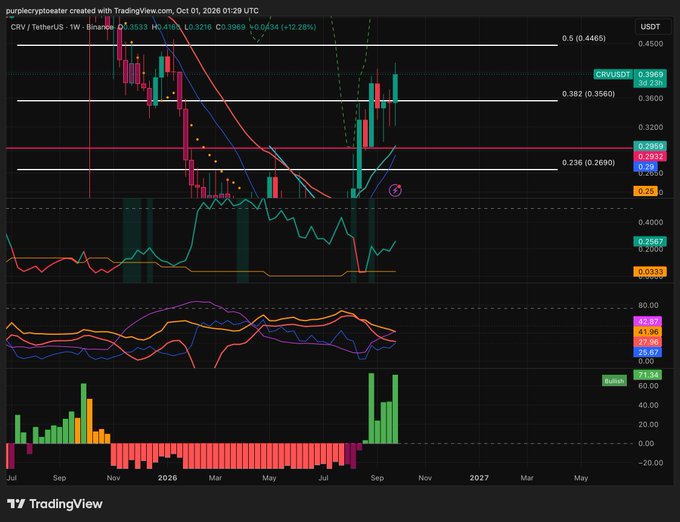This screenshot has height=522, width=680.
Task: Click the orange 0.25 price tag
Action: click(x=646, y=191)
